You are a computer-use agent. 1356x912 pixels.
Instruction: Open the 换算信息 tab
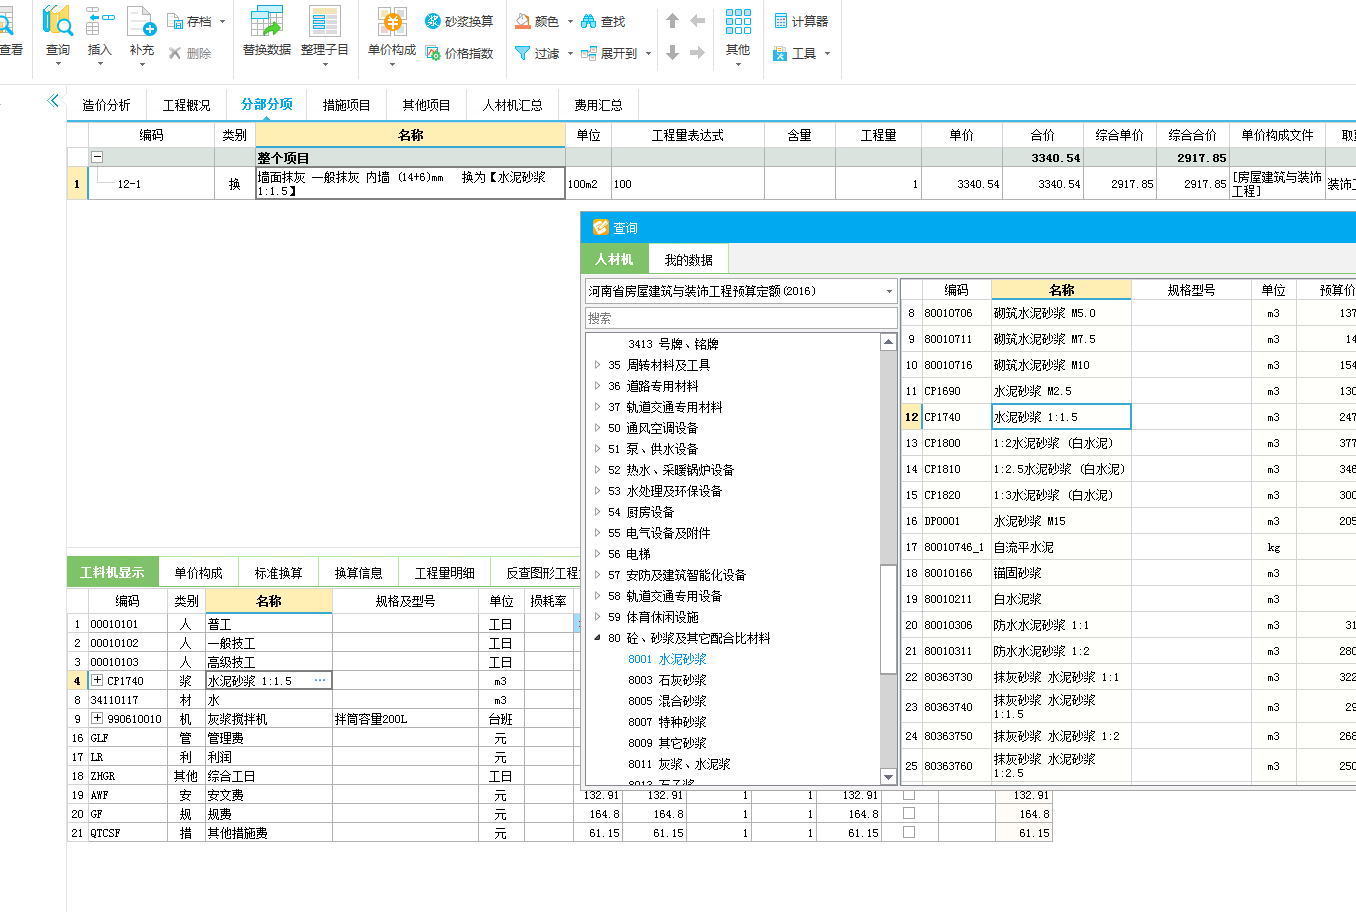coord(358,573)
